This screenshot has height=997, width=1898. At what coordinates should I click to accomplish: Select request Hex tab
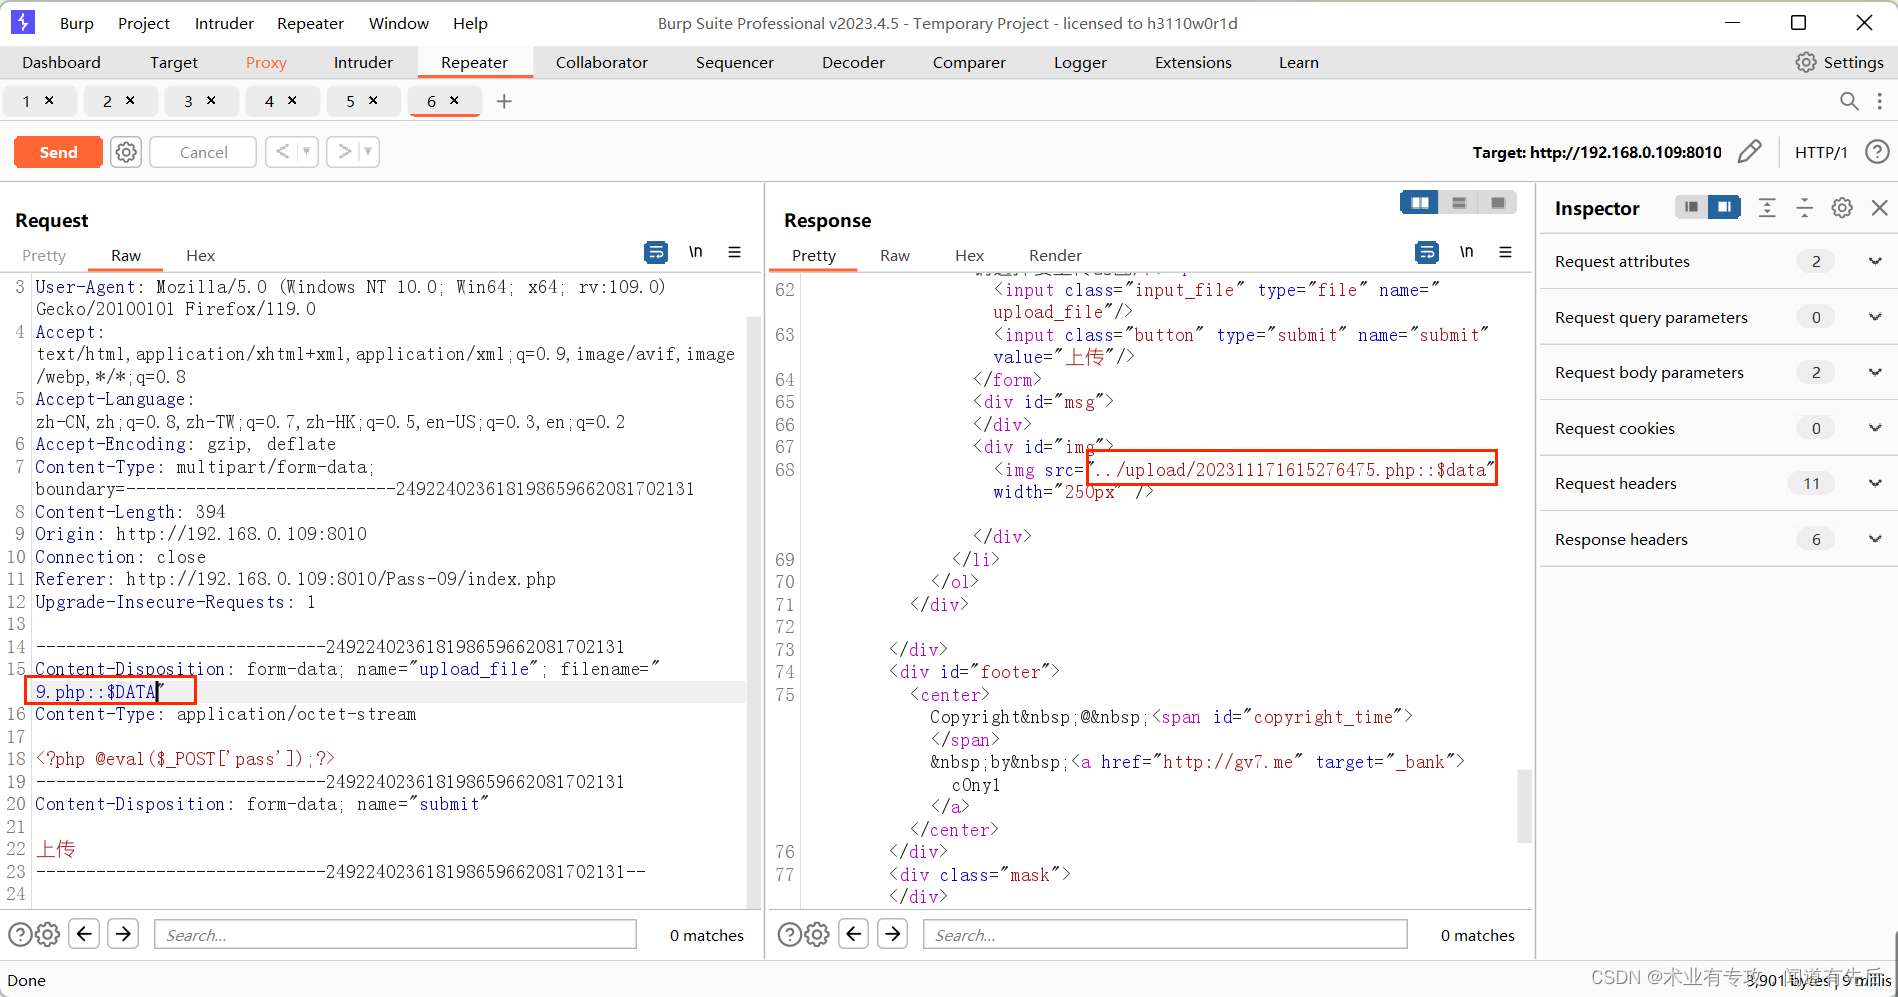[x=200, y=255]
